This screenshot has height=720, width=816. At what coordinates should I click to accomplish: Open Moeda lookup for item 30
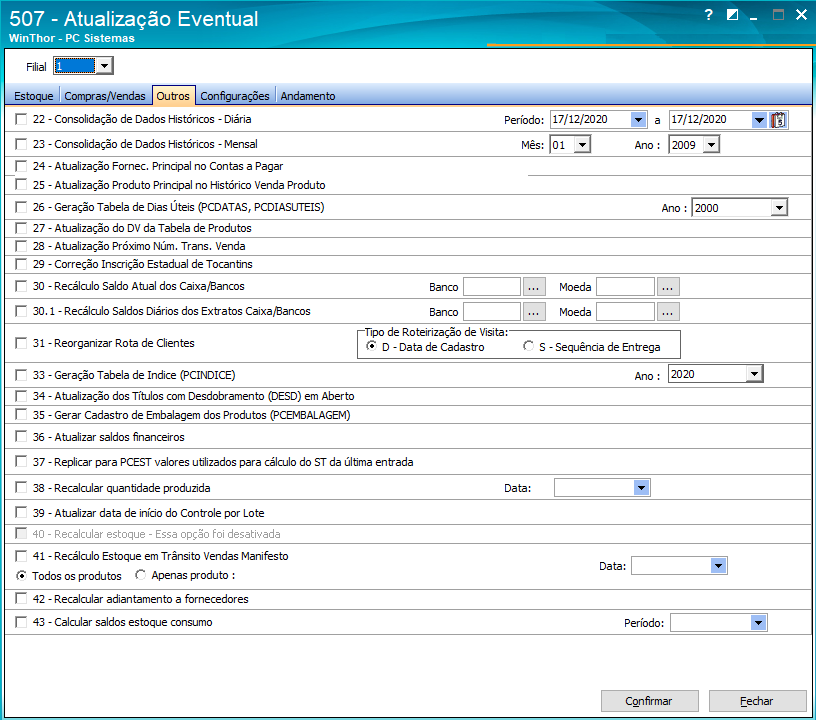pyautogui.click(x=668, y=287)
